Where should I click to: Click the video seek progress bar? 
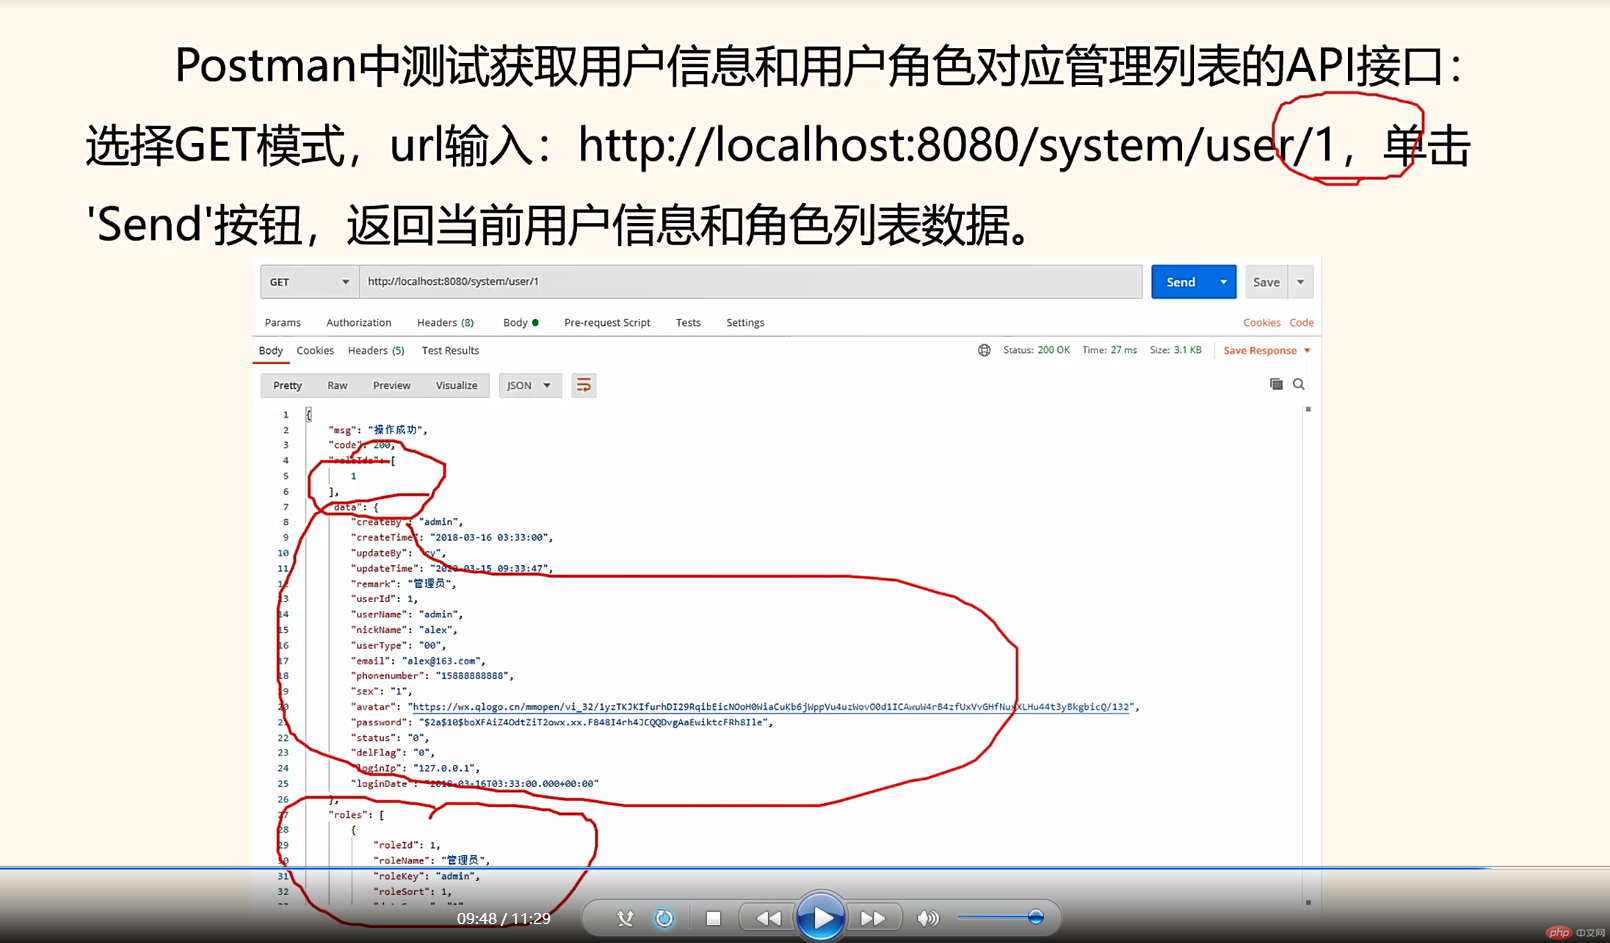pos(805,868)
